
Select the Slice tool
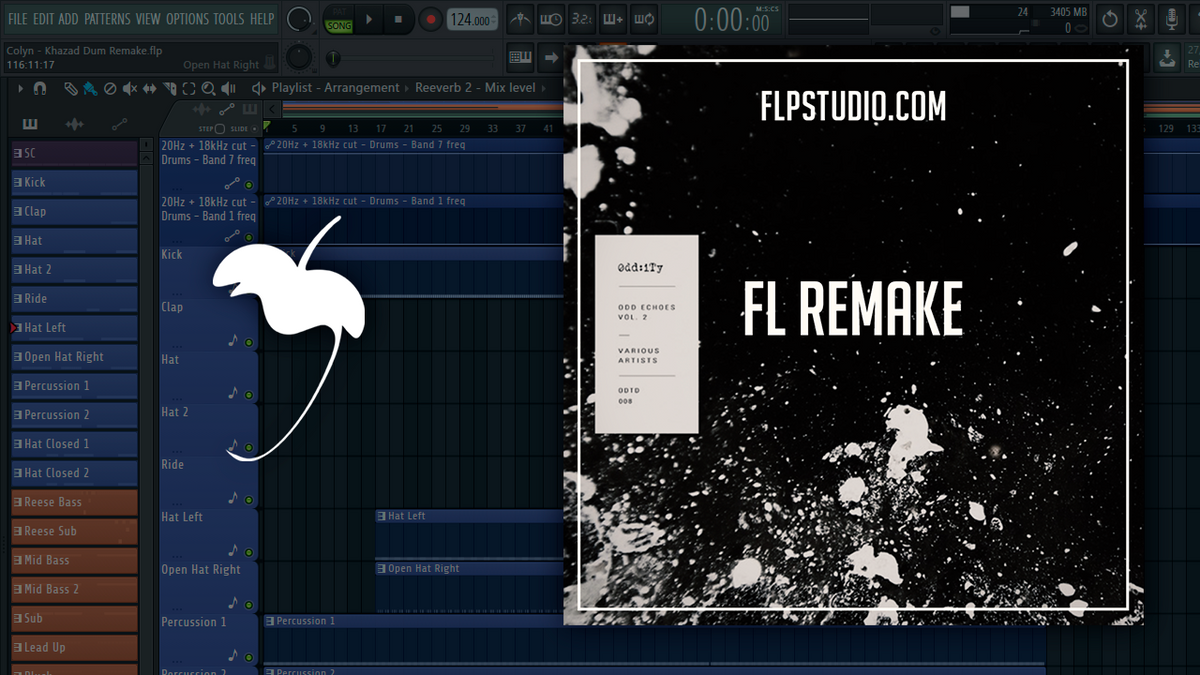pos(169,88)
